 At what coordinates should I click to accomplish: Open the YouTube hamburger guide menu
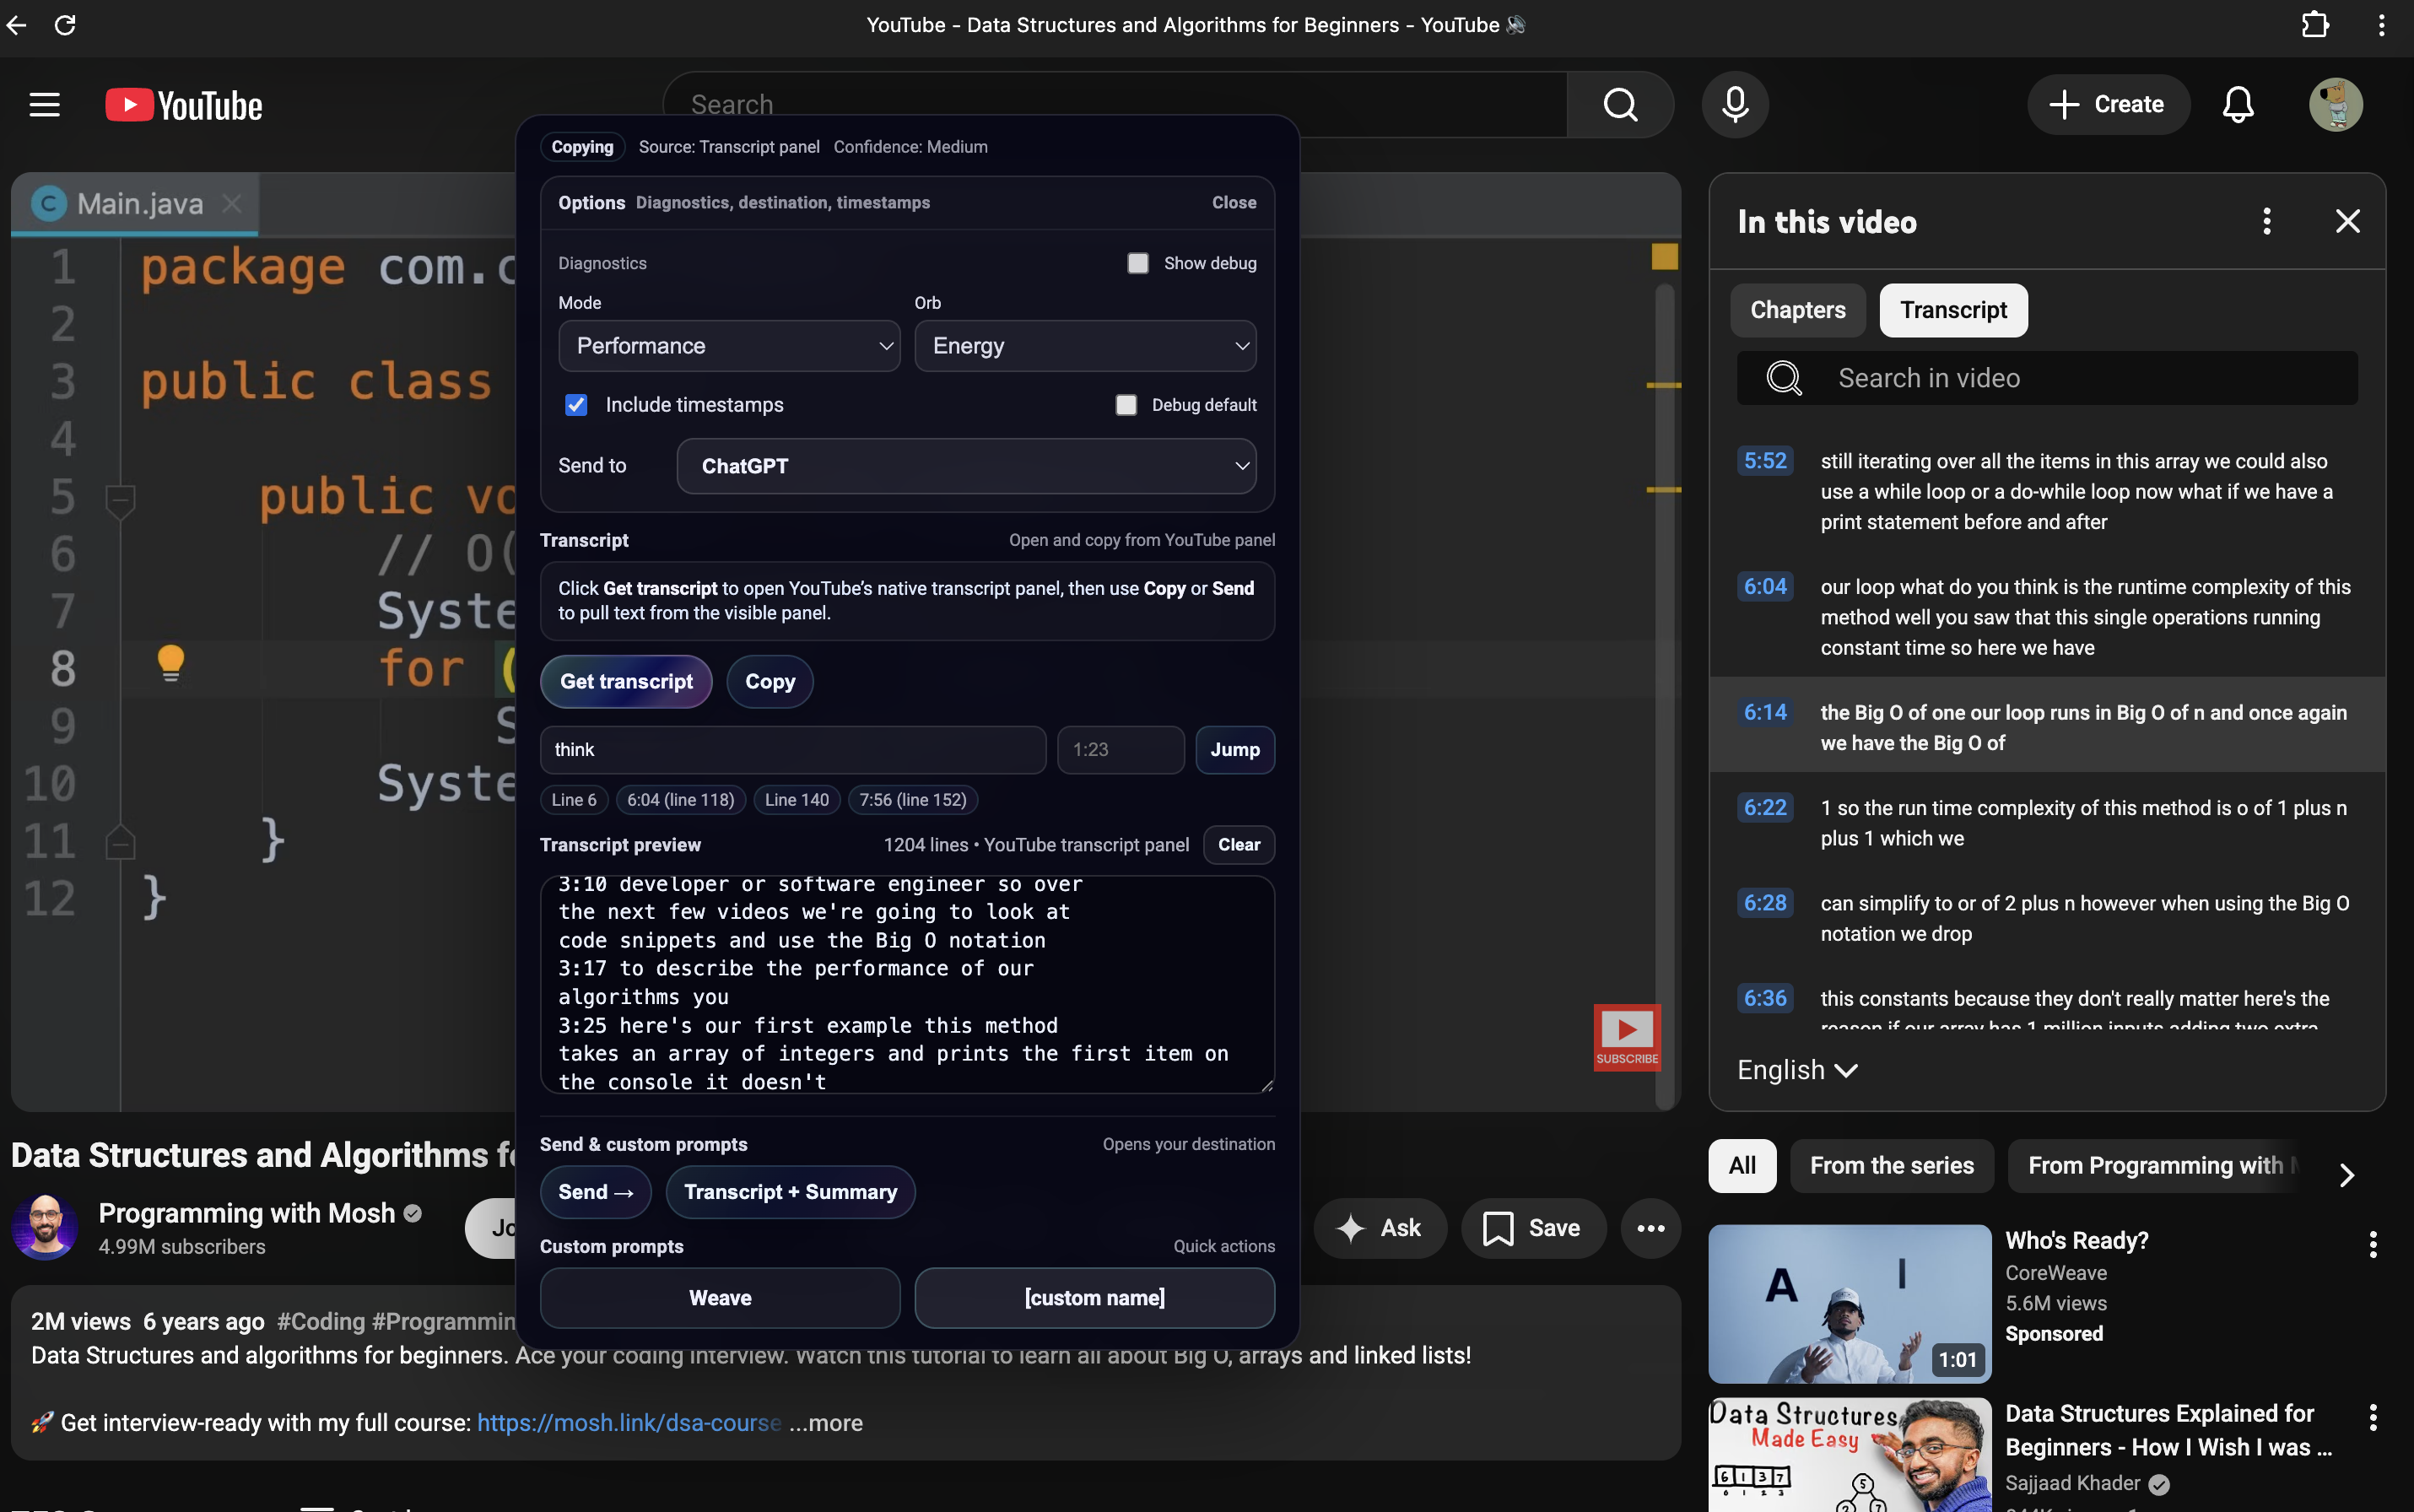pos(44,105)
